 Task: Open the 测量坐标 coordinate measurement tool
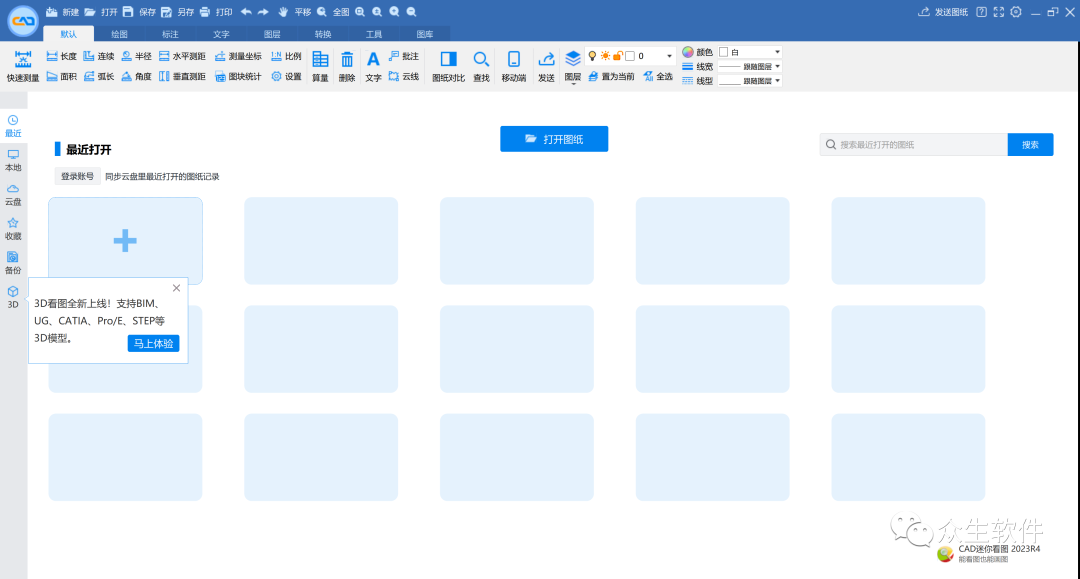tap(238, 56)
